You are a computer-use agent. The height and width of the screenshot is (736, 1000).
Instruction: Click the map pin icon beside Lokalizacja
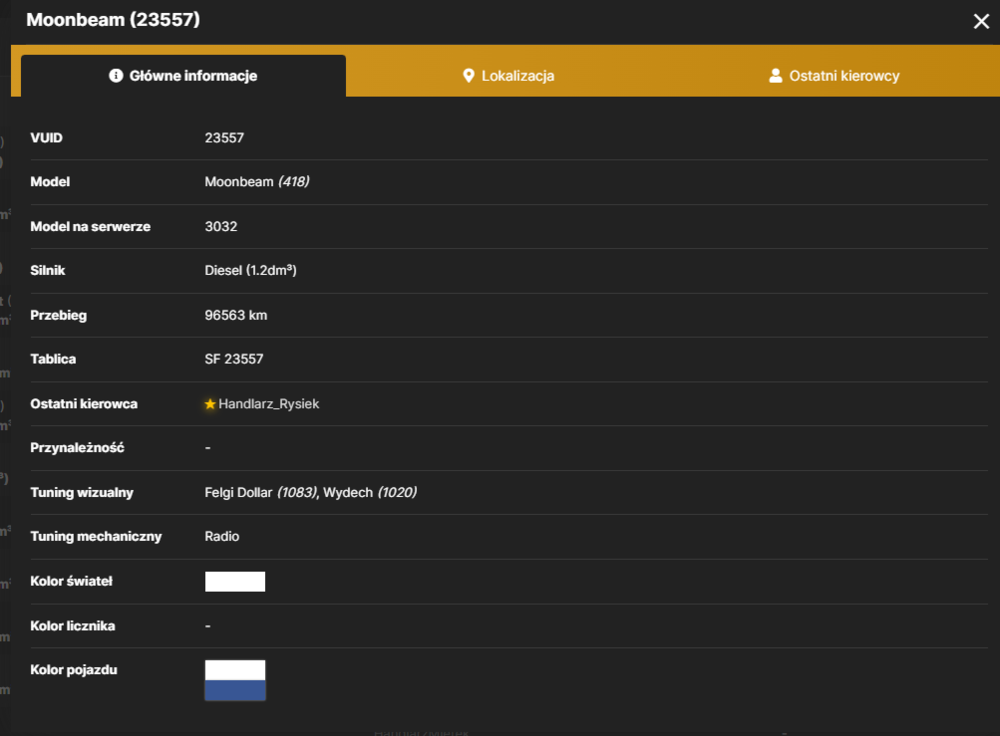click(x=468, y=76)
